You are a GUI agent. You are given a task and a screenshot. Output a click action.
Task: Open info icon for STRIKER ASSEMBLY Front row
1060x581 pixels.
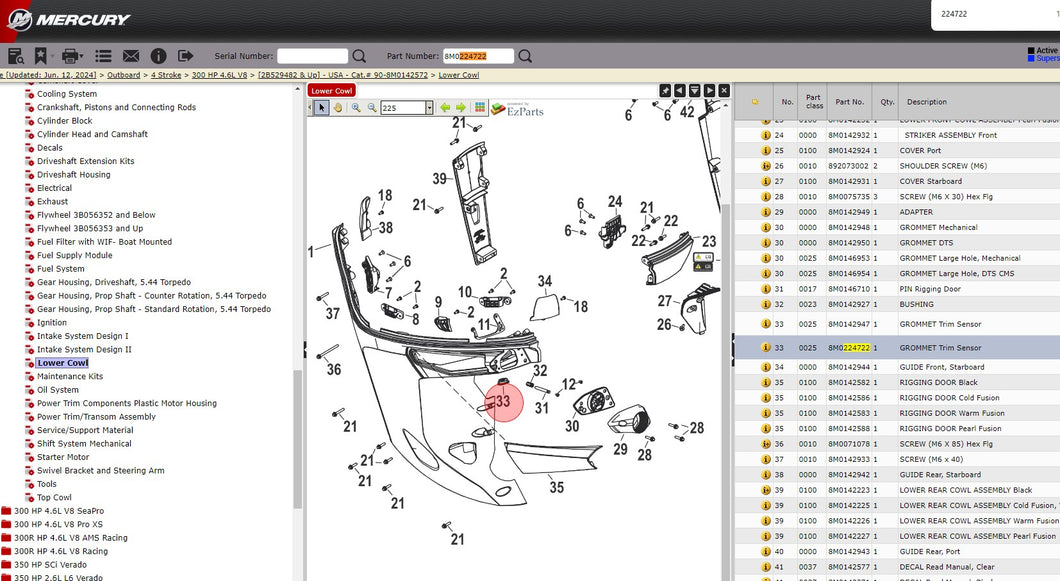[x=766, y=135]
